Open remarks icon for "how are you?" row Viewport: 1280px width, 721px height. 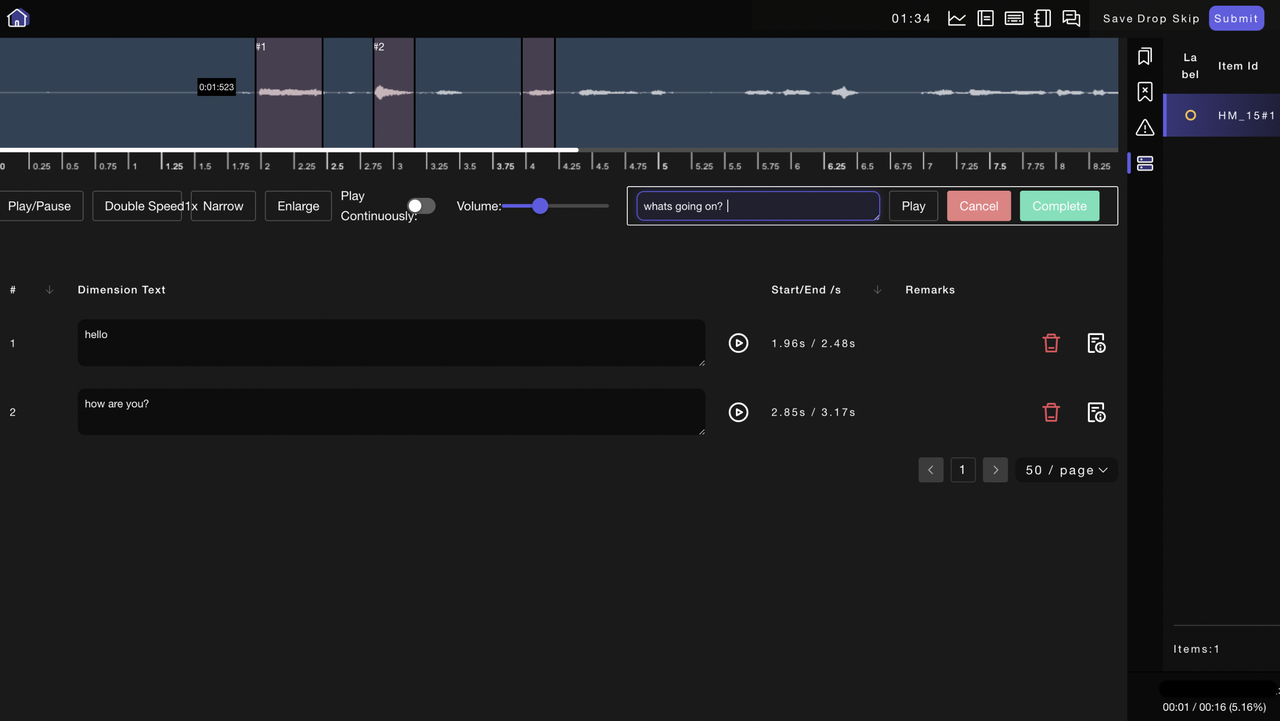tap(1096, 412)
